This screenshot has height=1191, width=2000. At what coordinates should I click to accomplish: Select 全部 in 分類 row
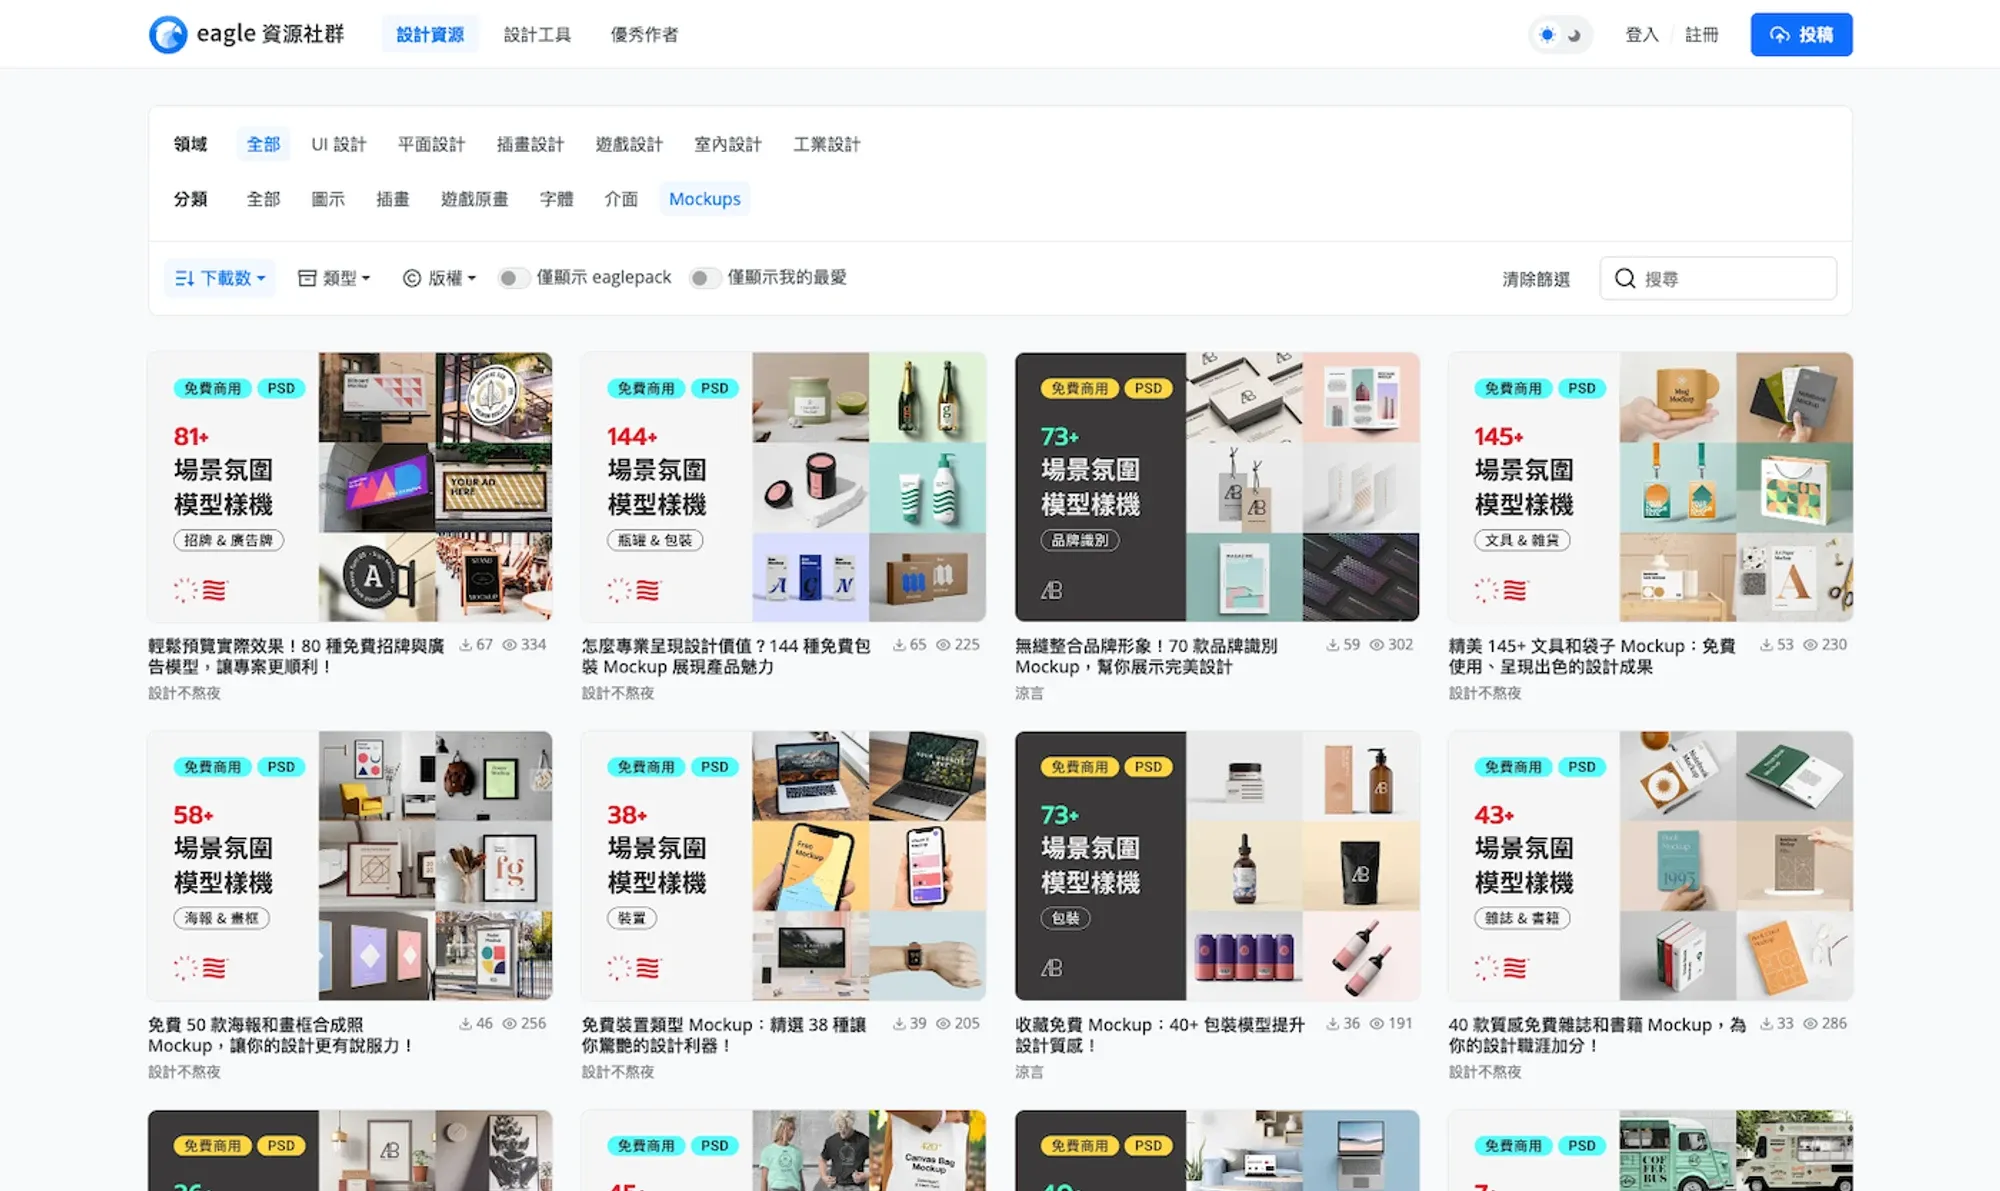click(x=263, y=199)
